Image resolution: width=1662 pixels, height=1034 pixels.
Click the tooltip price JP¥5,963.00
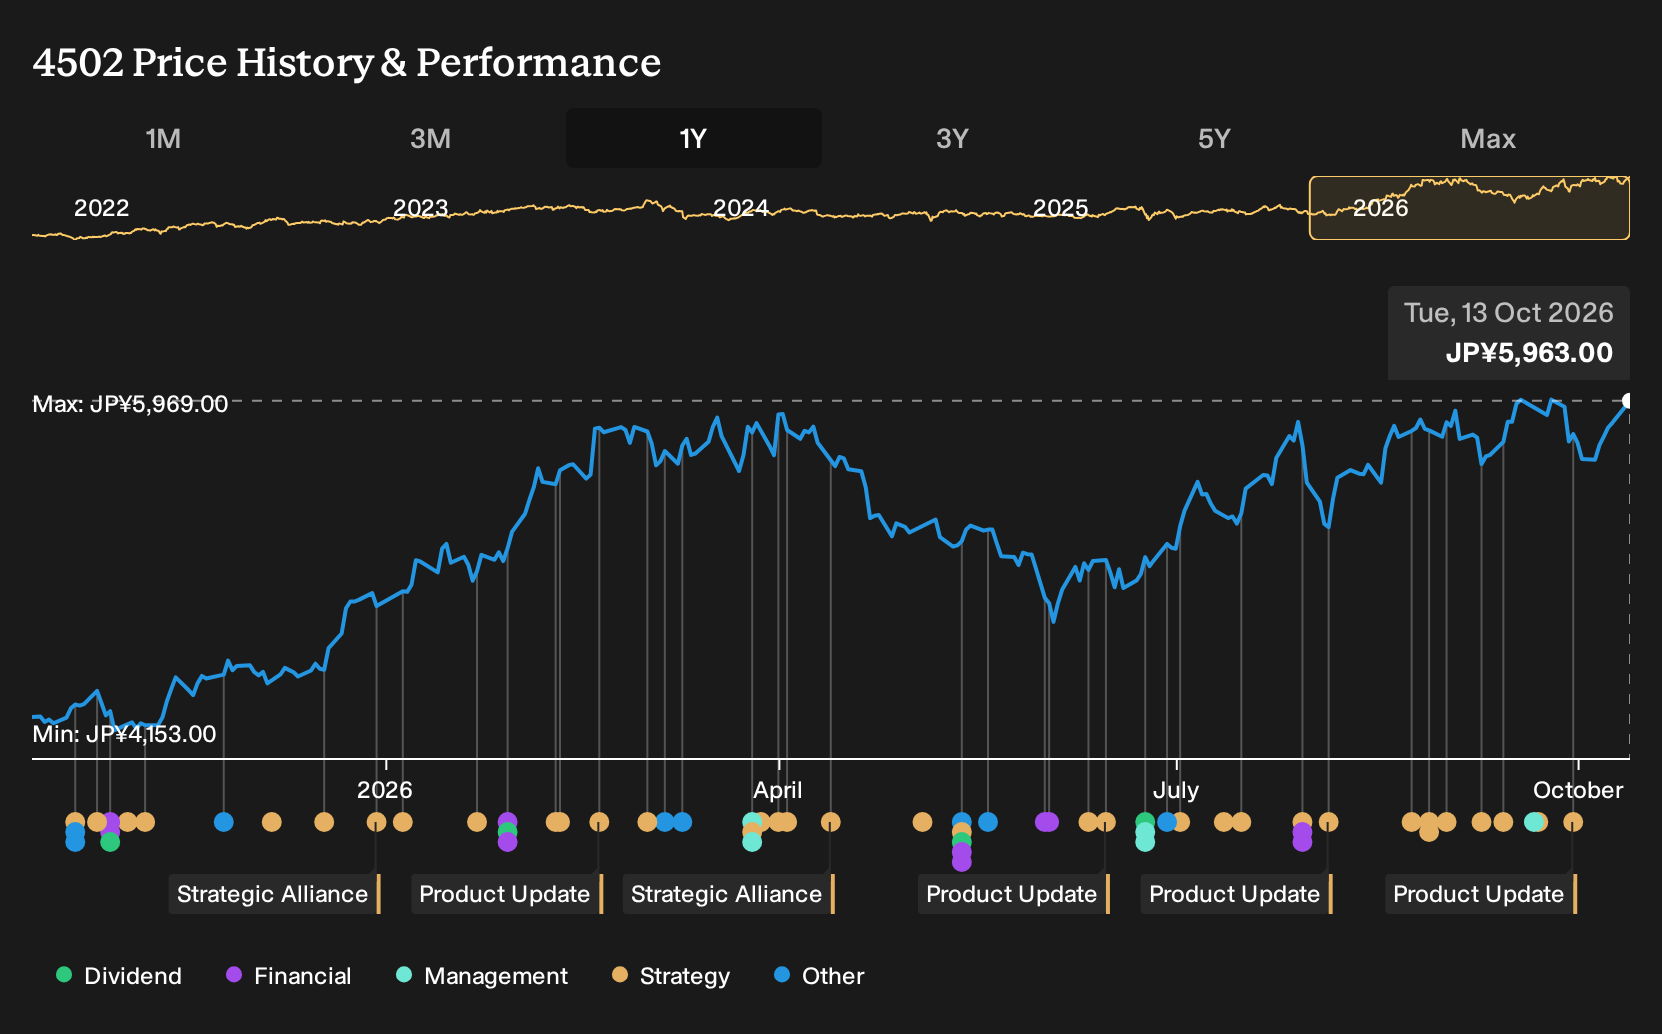click(x=1529, y=353)
